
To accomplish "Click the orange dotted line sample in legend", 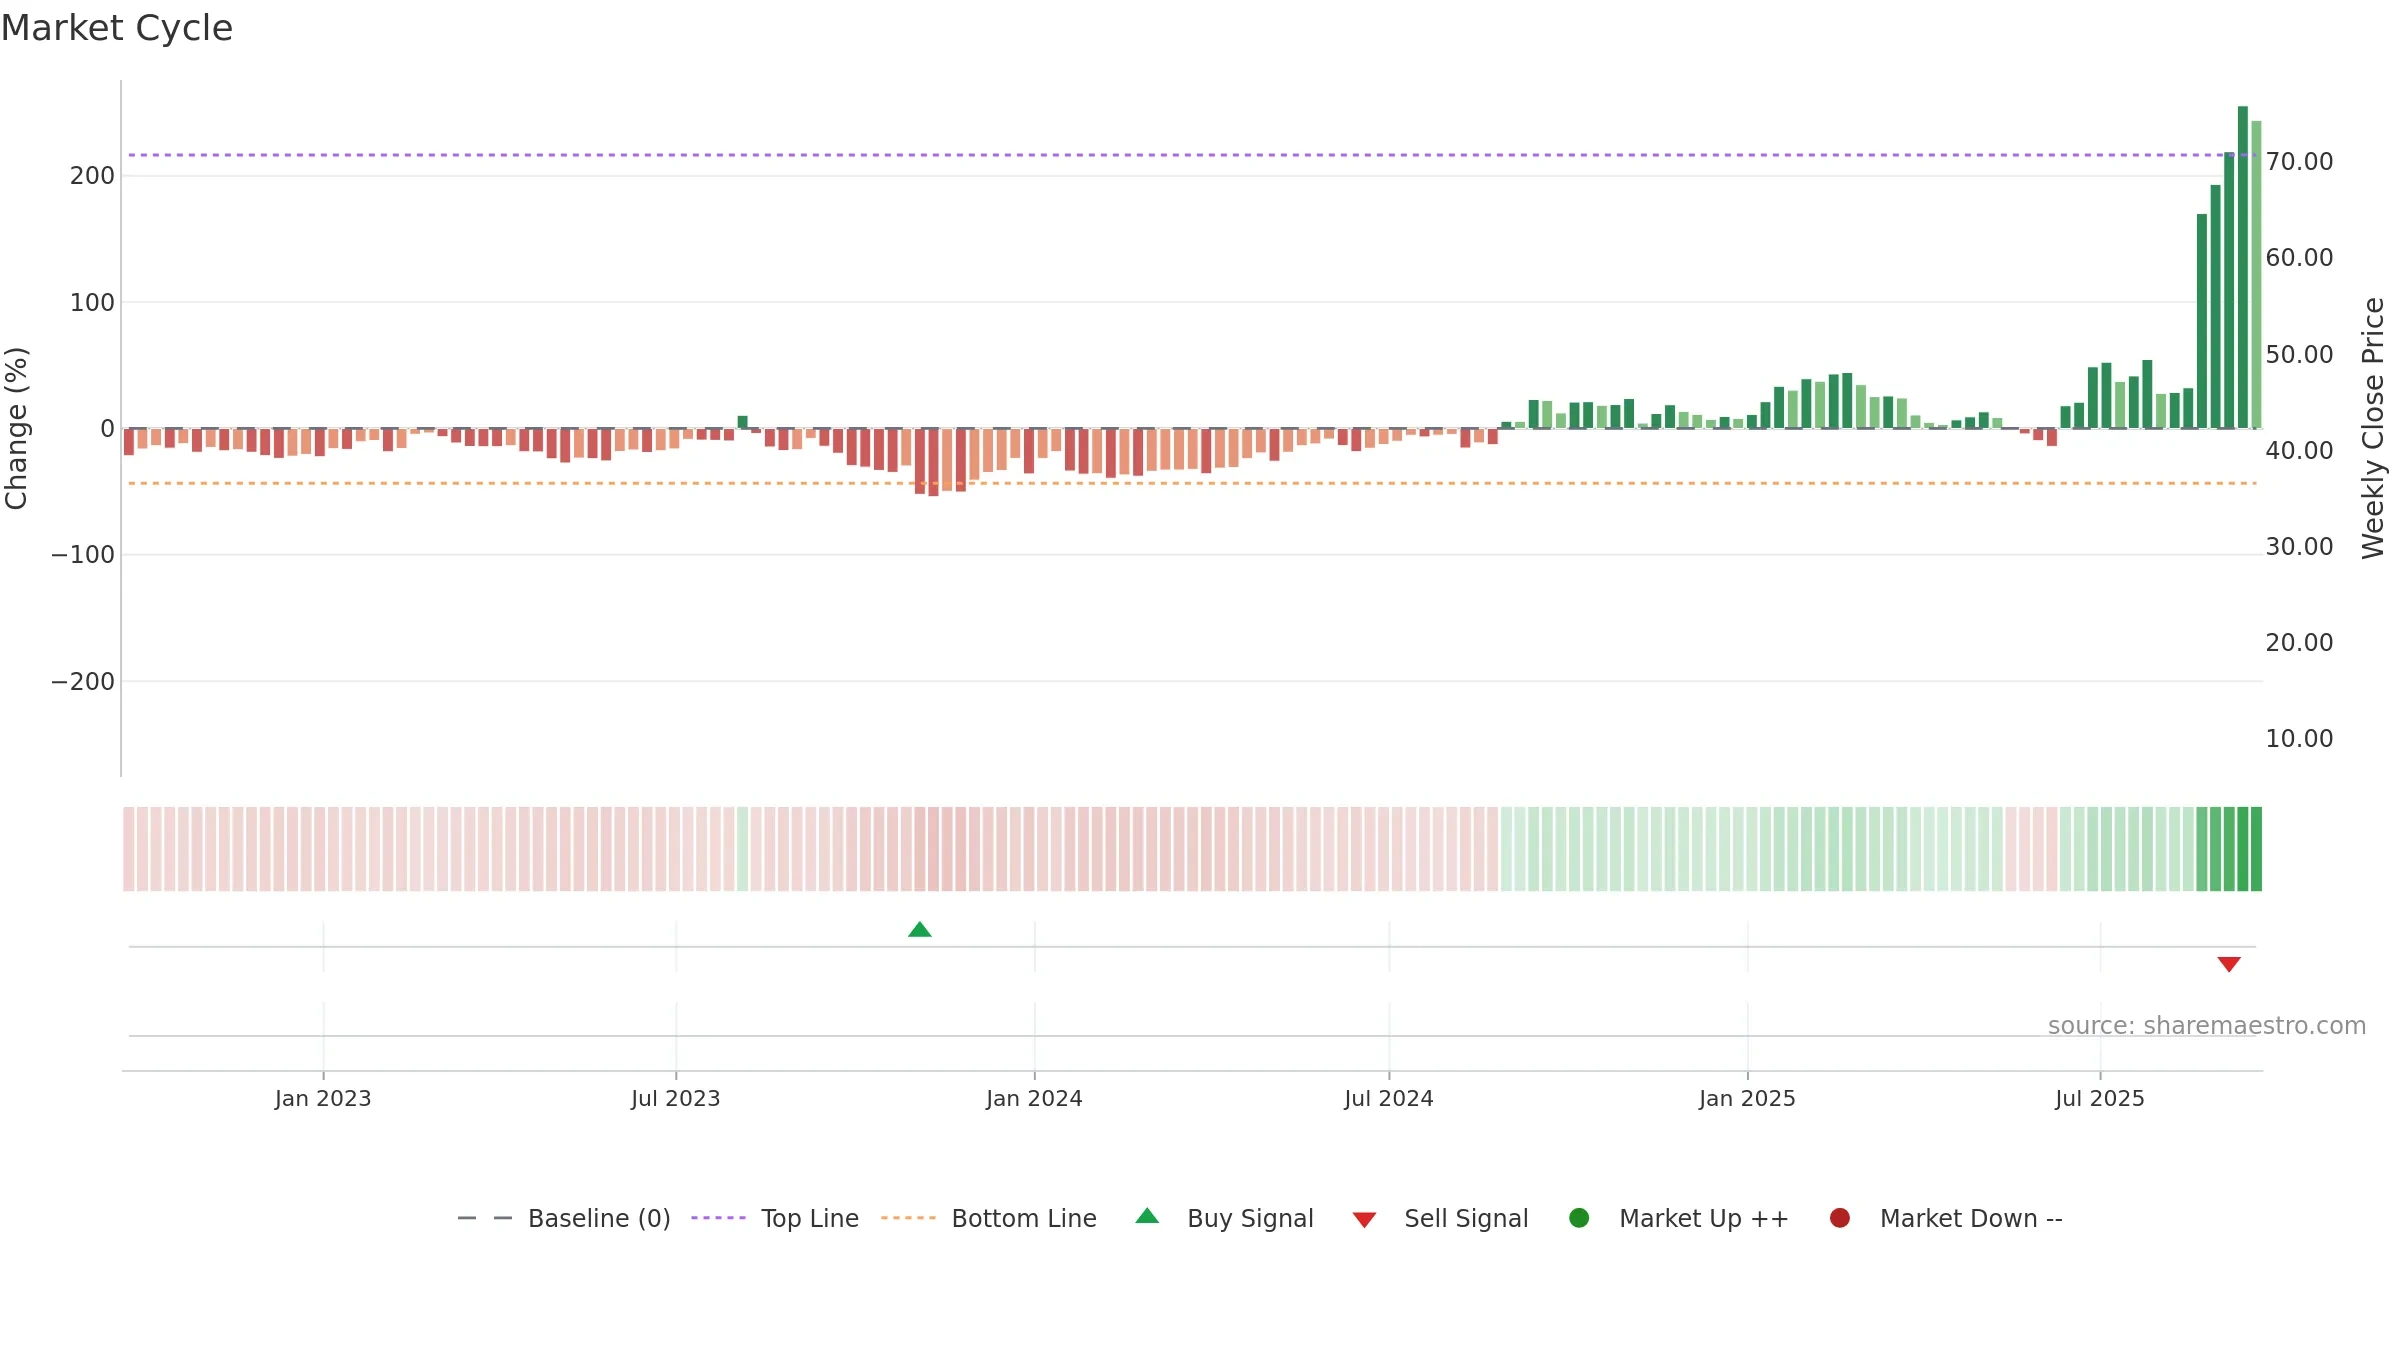I will (x=909, y=1218).
